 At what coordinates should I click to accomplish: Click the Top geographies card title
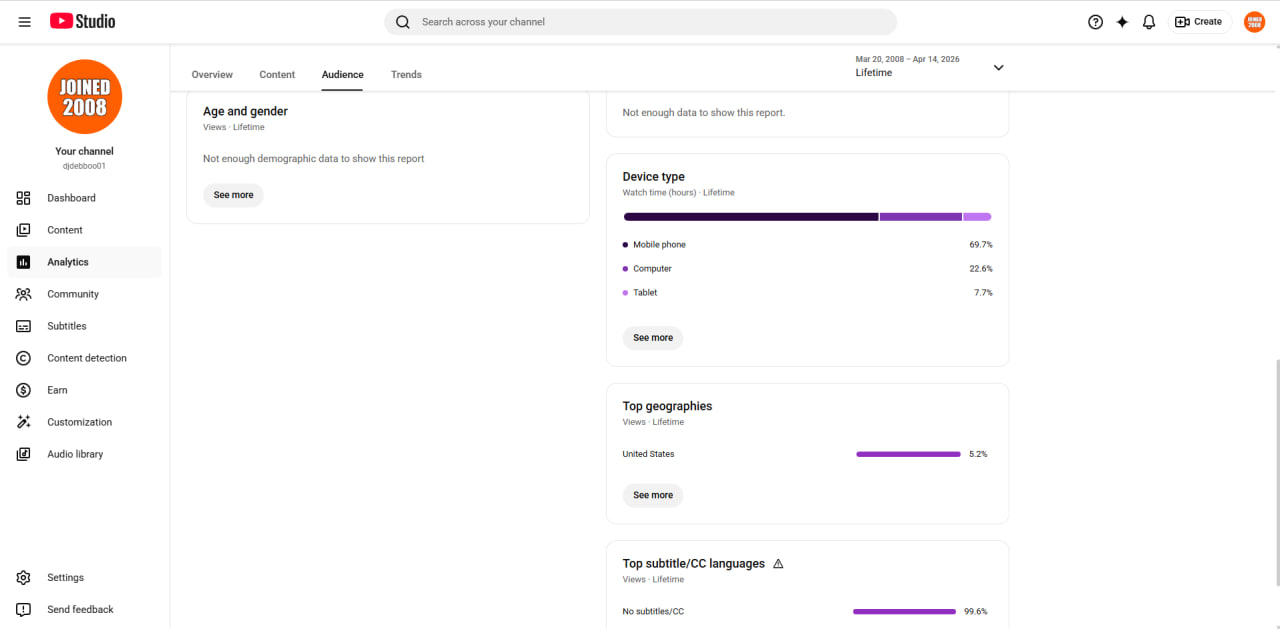[x=667, y=406]
